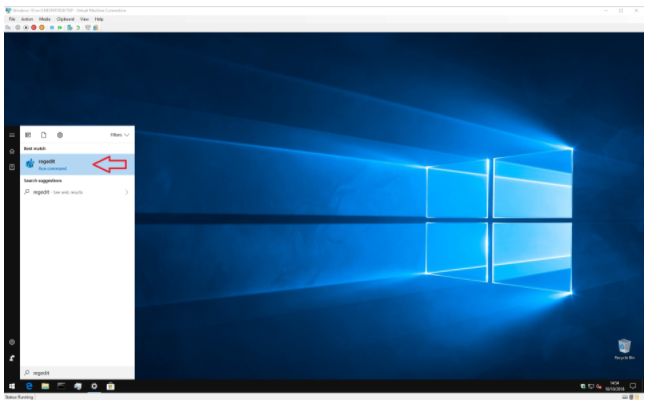
Task: Open search settings gear in sidebar
Action: point(12,342)
